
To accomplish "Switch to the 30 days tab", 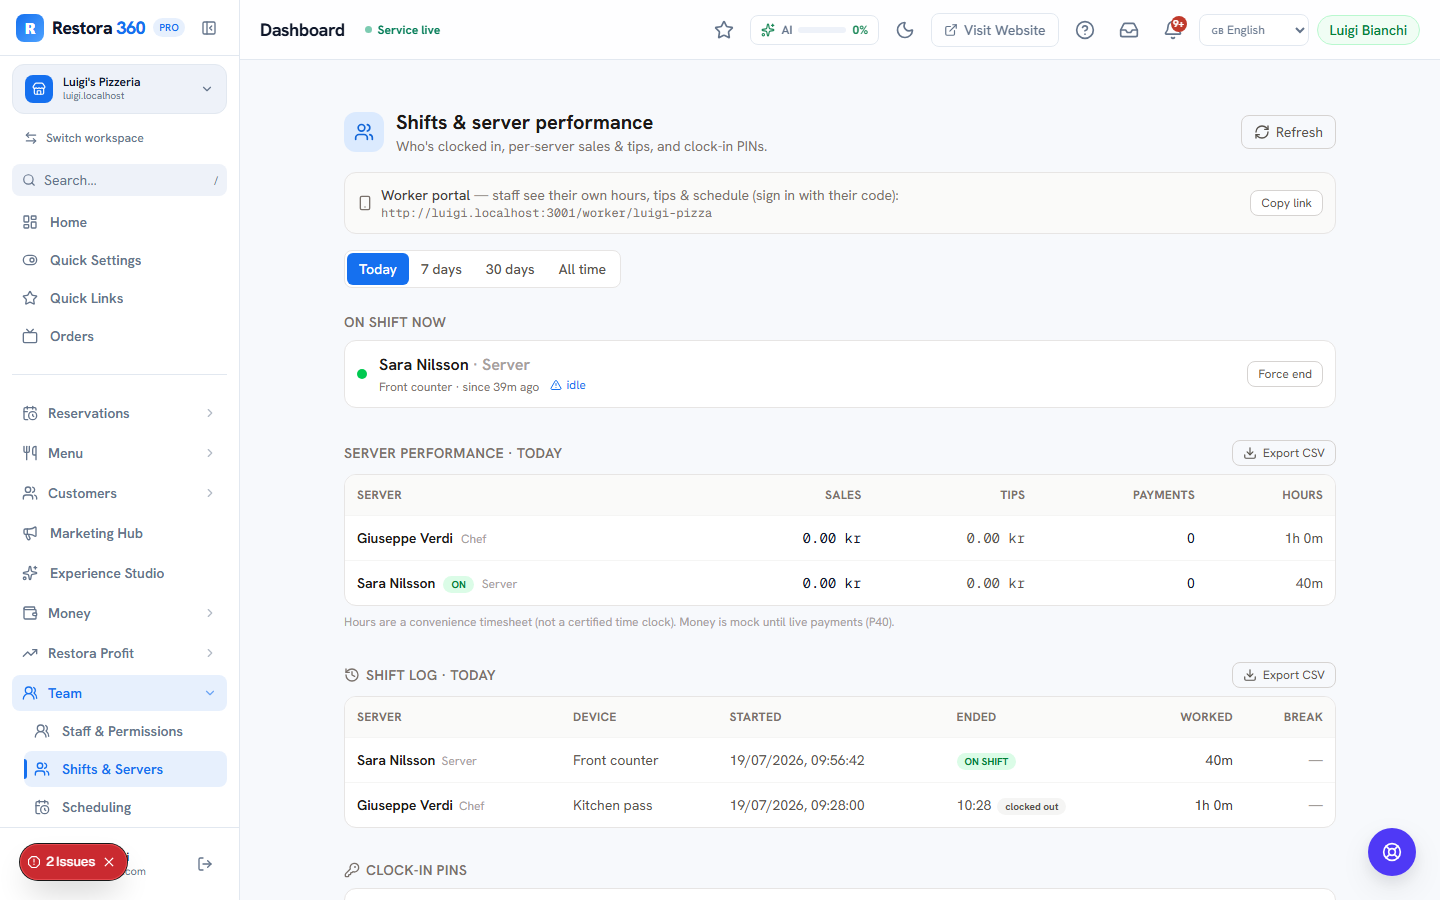I will 510,269.
